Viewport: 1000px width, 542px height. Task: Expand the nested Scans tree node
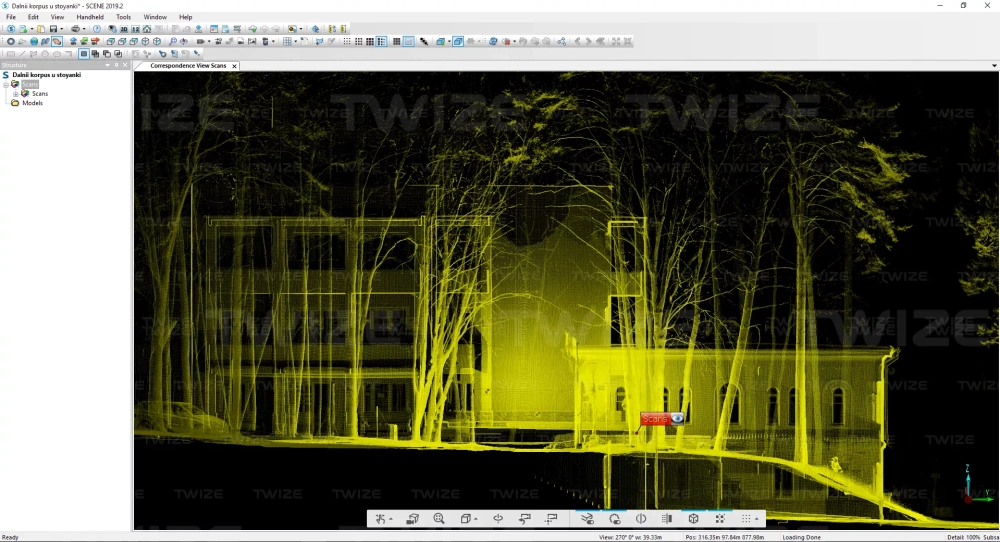16,94
